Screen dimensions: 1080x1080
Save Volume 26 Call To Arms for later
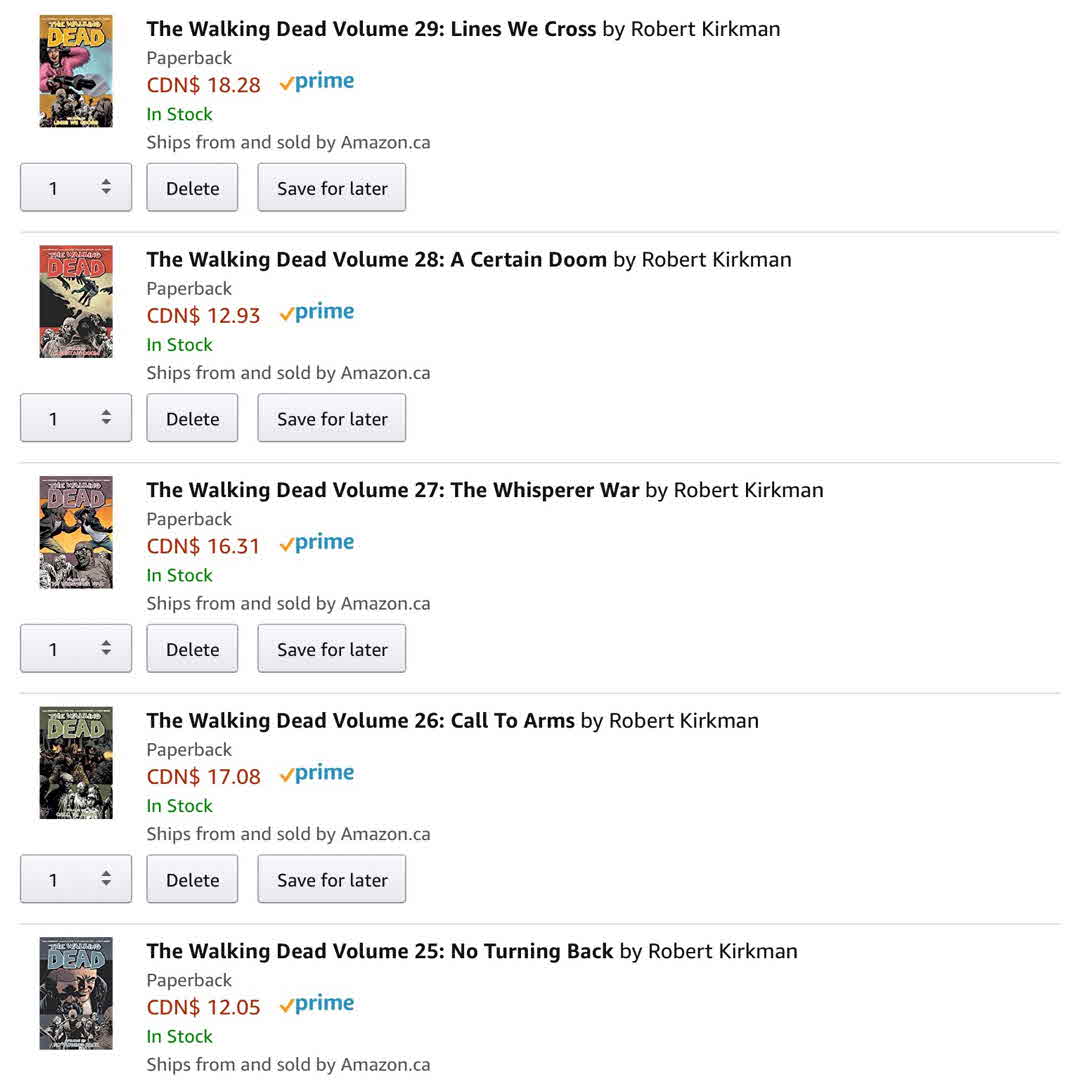(x=332, y=880)
